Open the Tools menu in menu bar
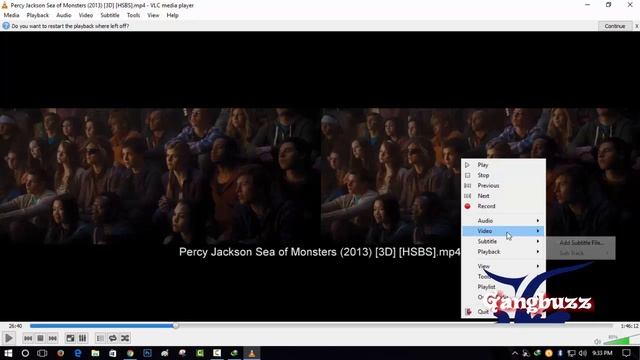This screenshot has height=360, width=640. click(x=133, y=15)
